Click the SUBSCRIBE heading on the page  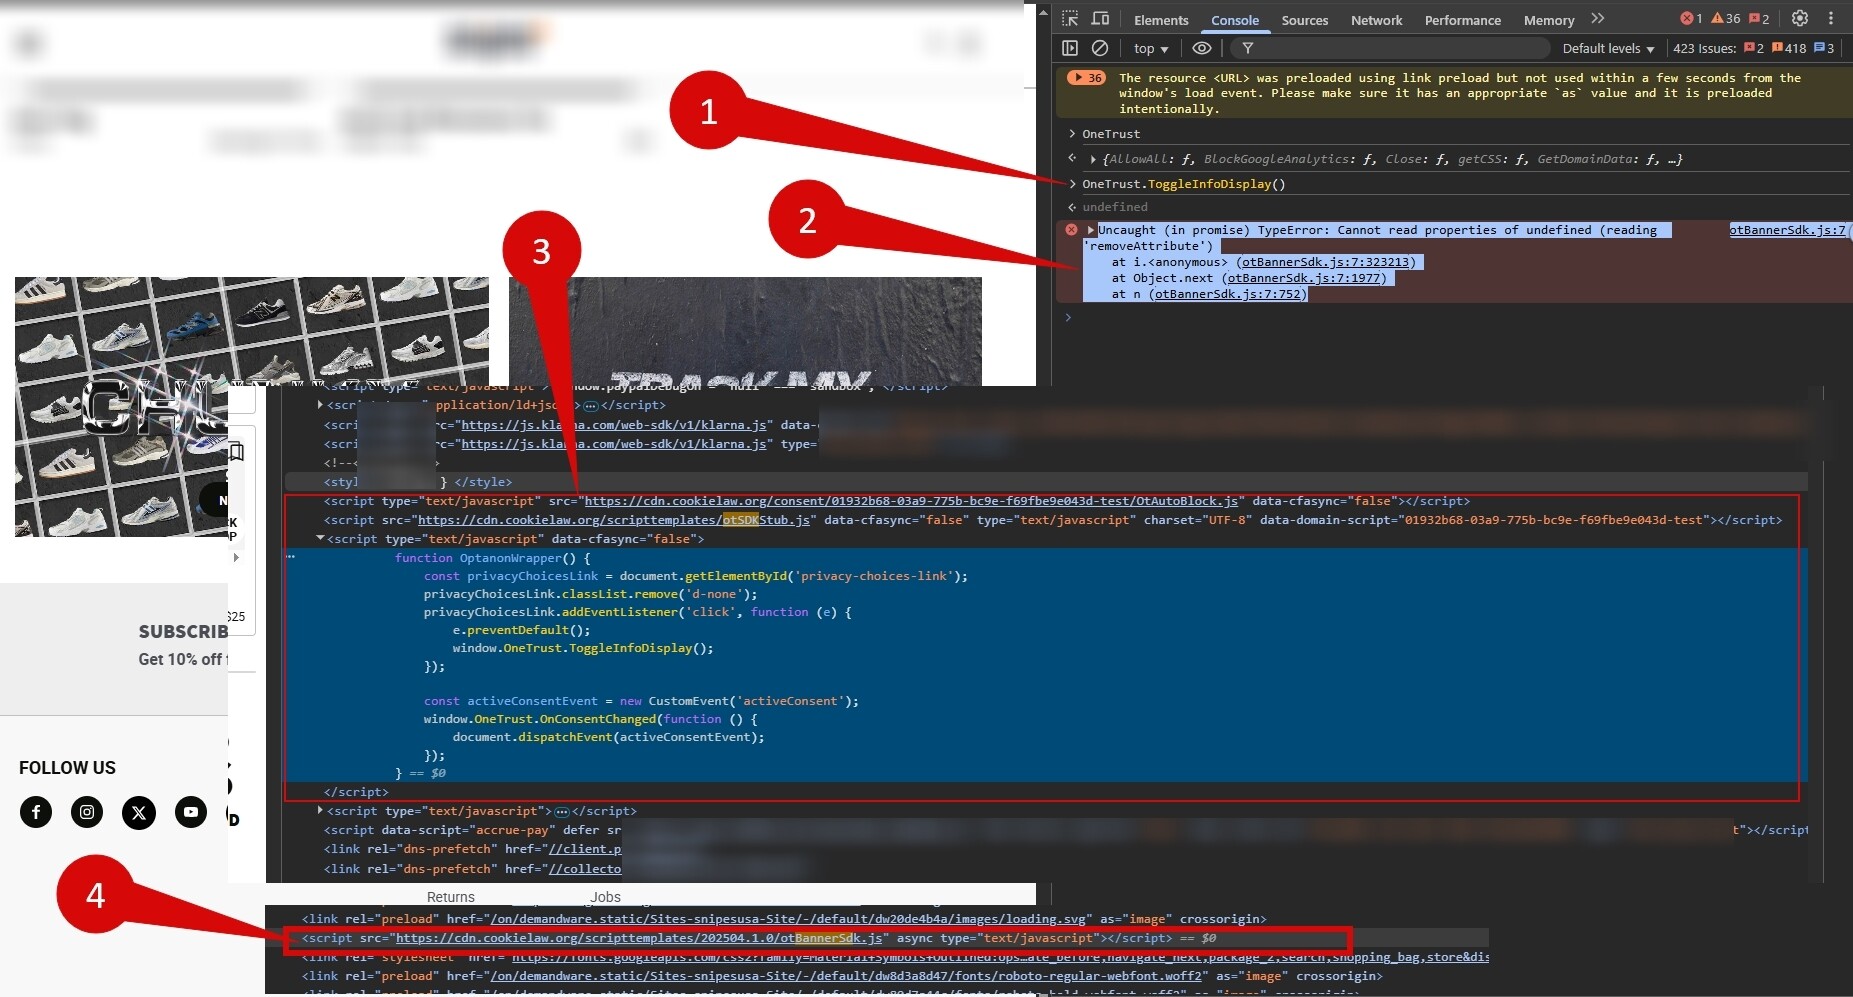183,632
